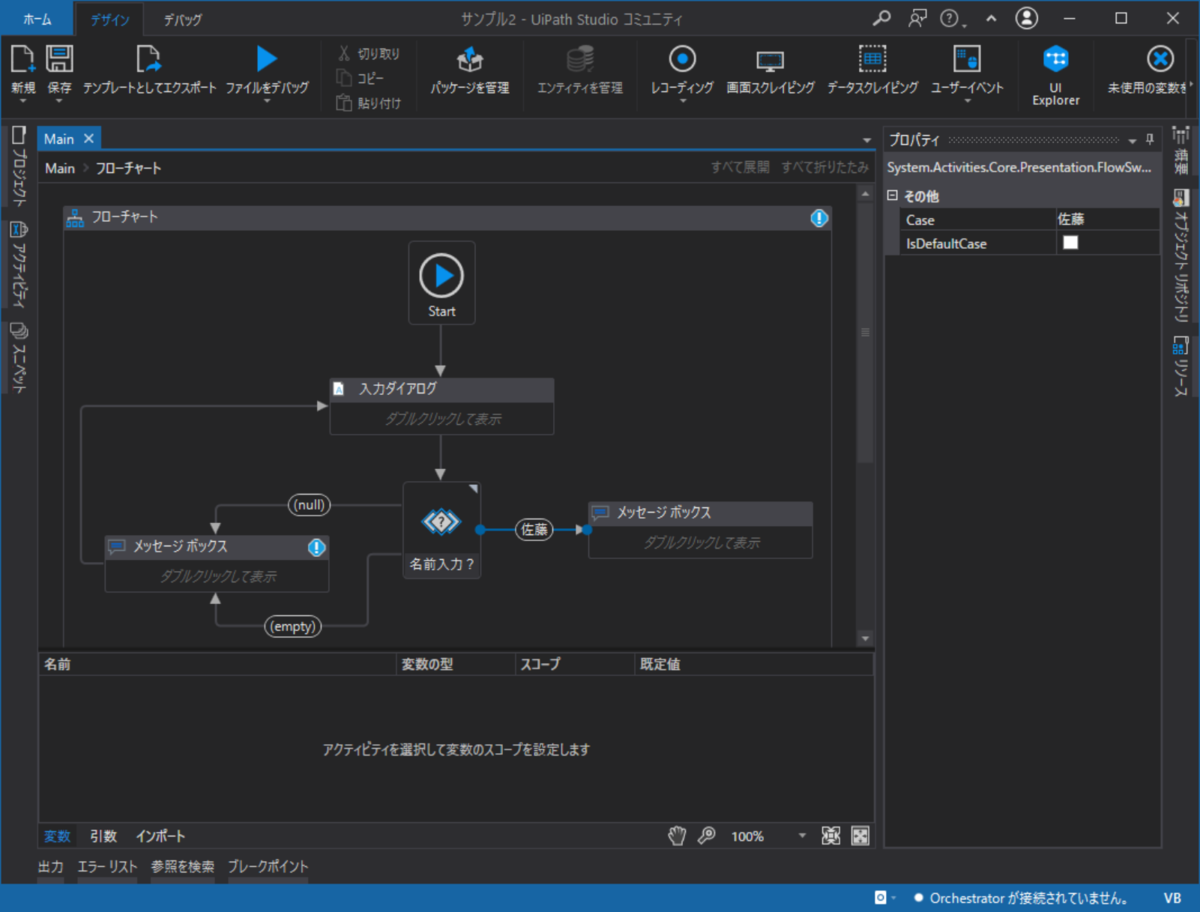This screenshot has width=1200, height=912.
Task: Click テンプレートとしてエクスポート icon
Action: click(149, 59)
